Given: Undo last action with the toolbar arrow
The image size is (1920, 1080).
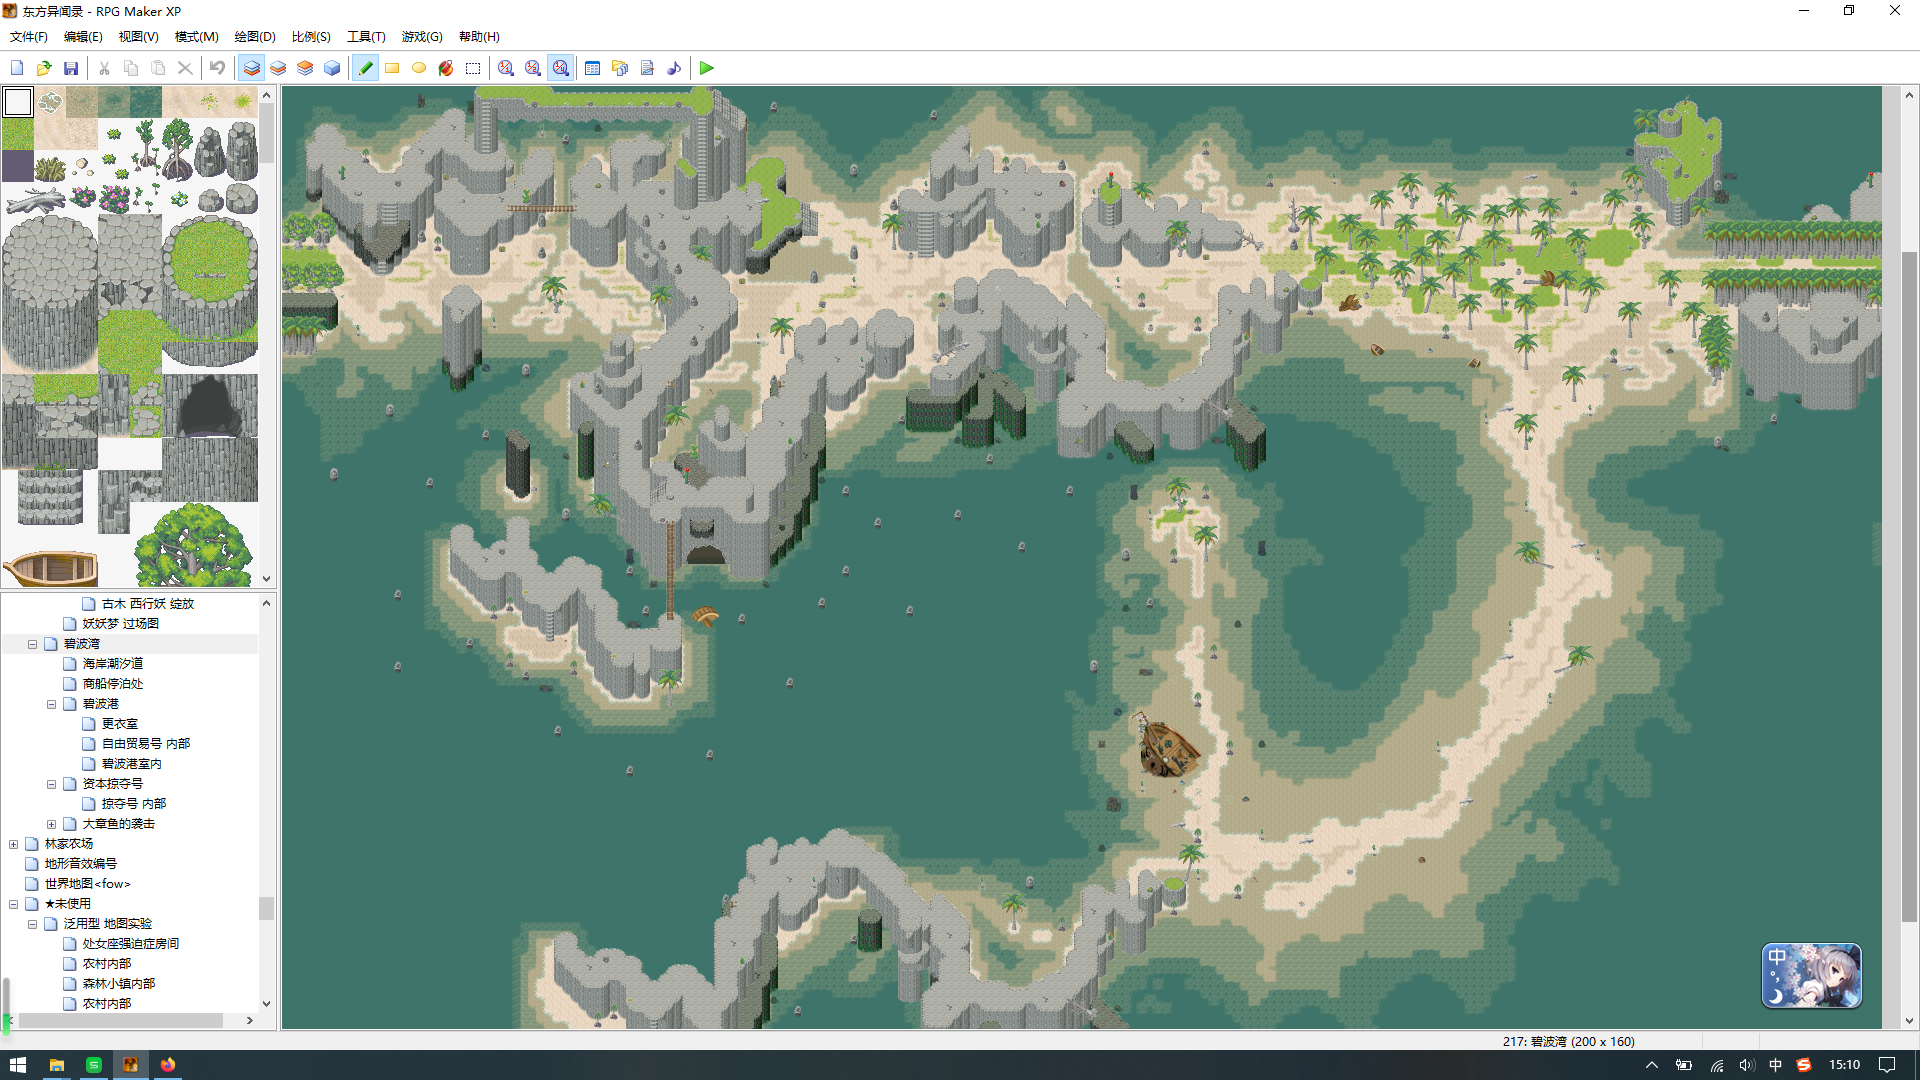Looking at the screenshot, I should pos(217,68).
